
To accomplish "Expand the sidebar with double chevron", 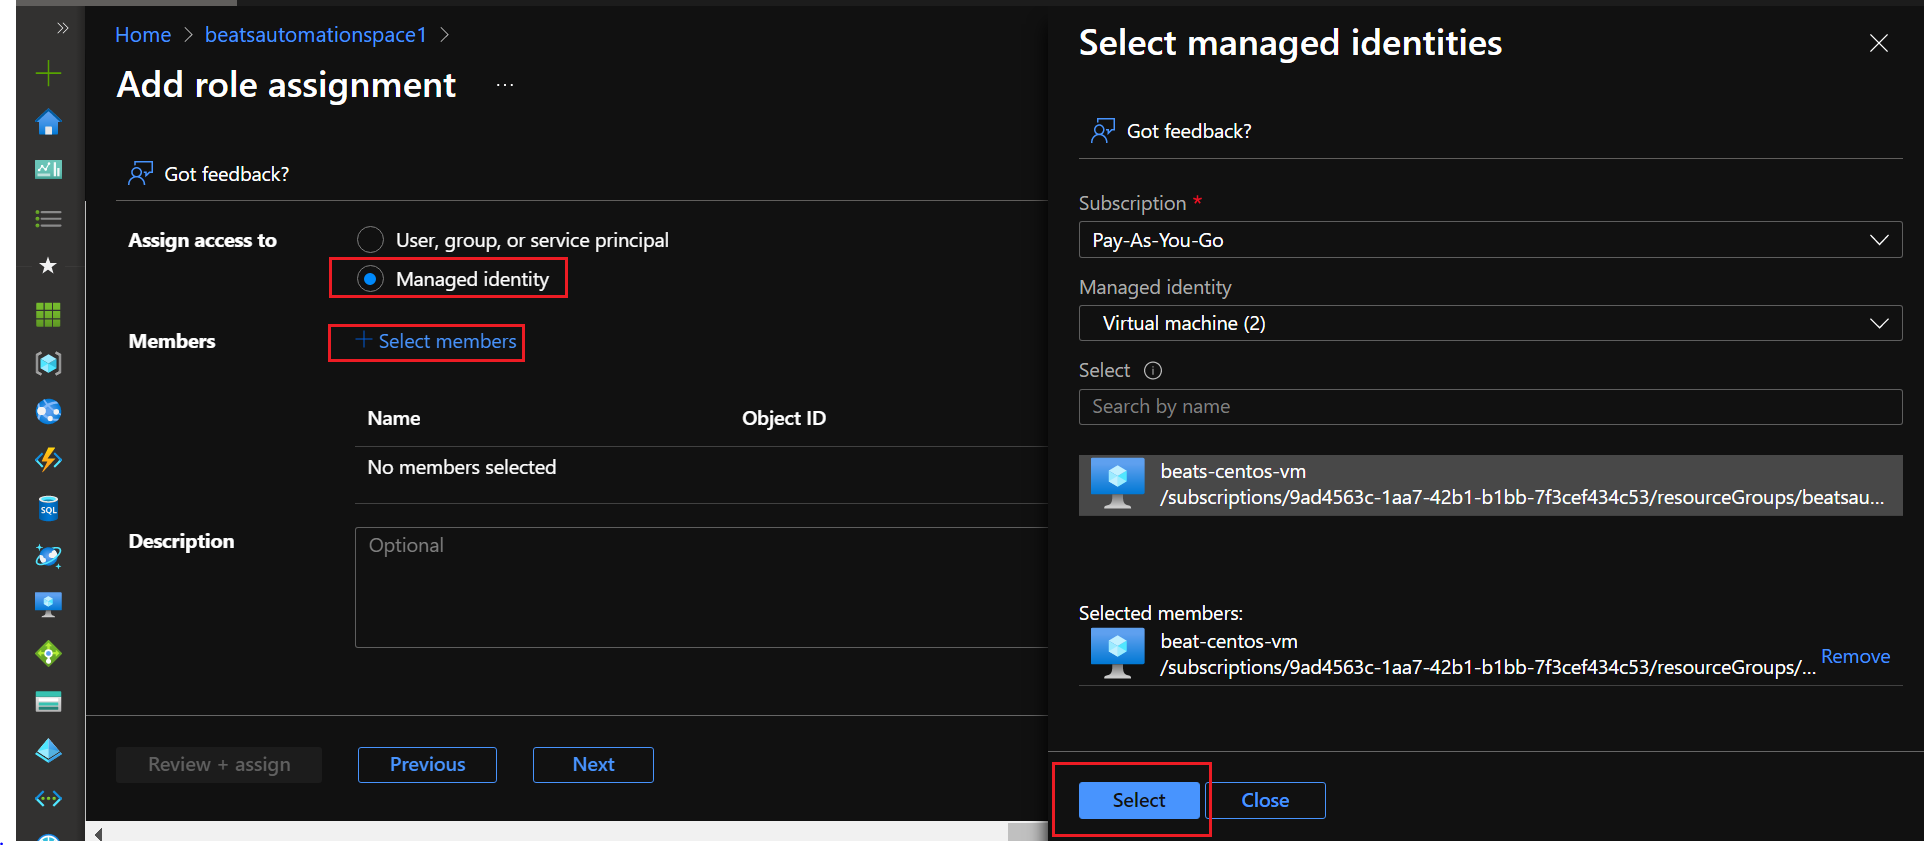I will [x=63, y=28].
